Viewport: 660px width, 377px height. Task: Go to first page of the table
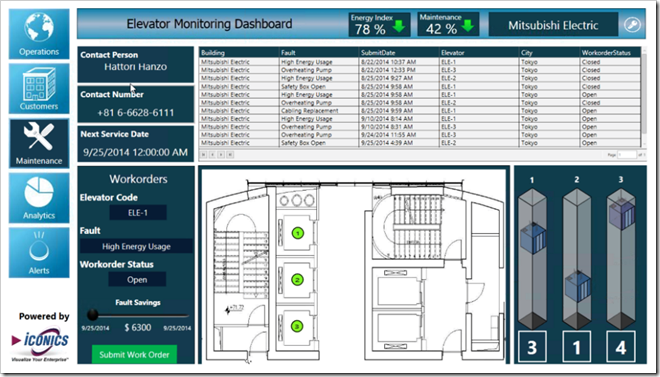pyautogui.click(x=204, y=154)
